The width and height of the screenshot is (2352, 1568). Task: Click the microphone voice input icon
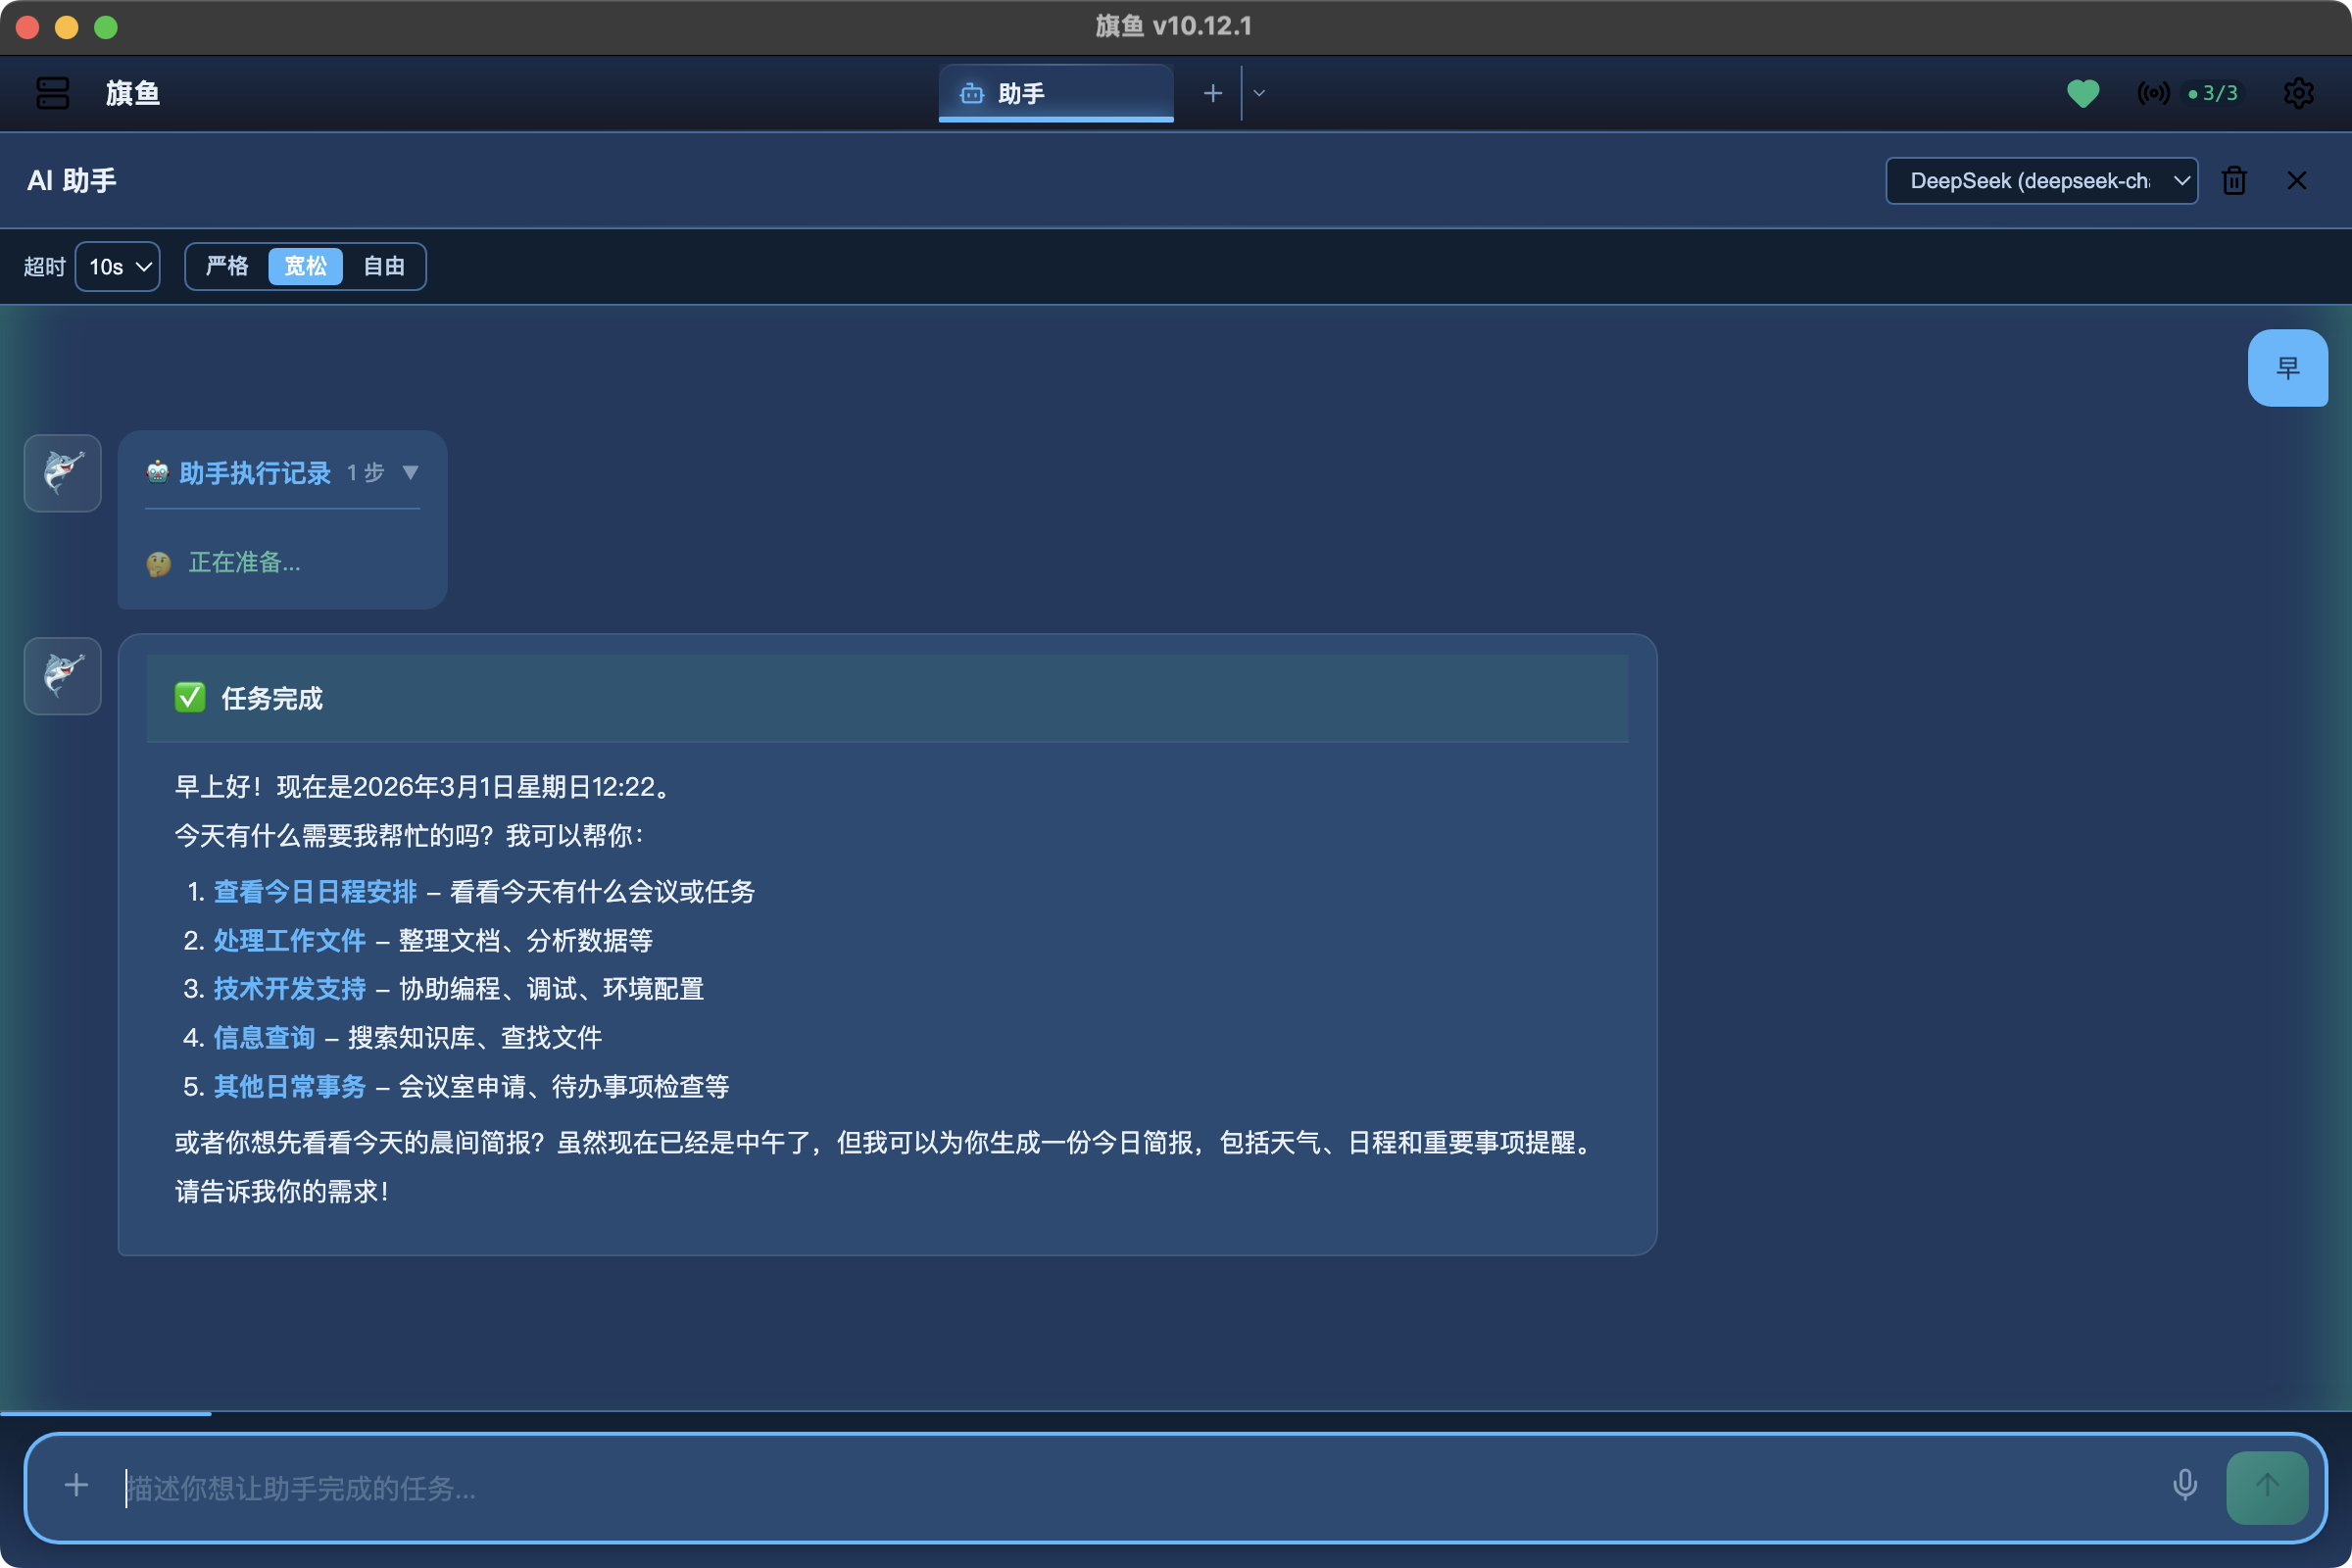2184,1486
